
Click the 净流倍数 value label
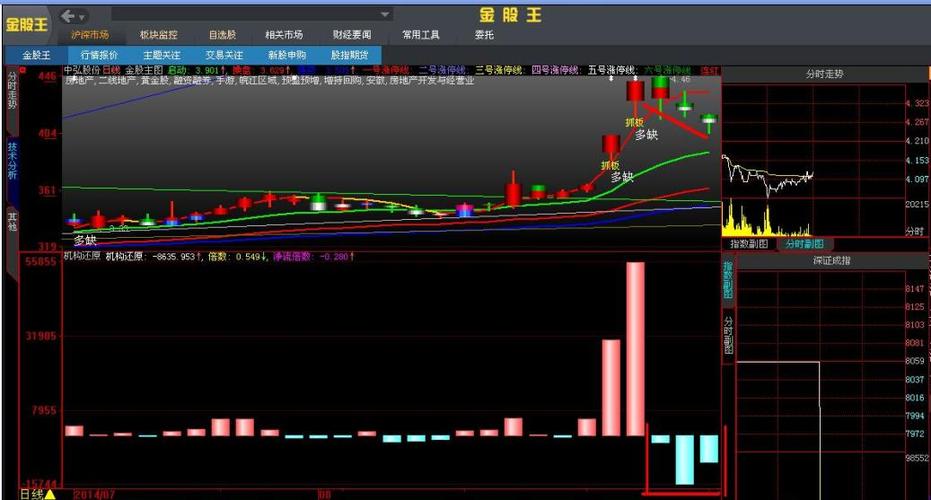[x=314, y=257]
